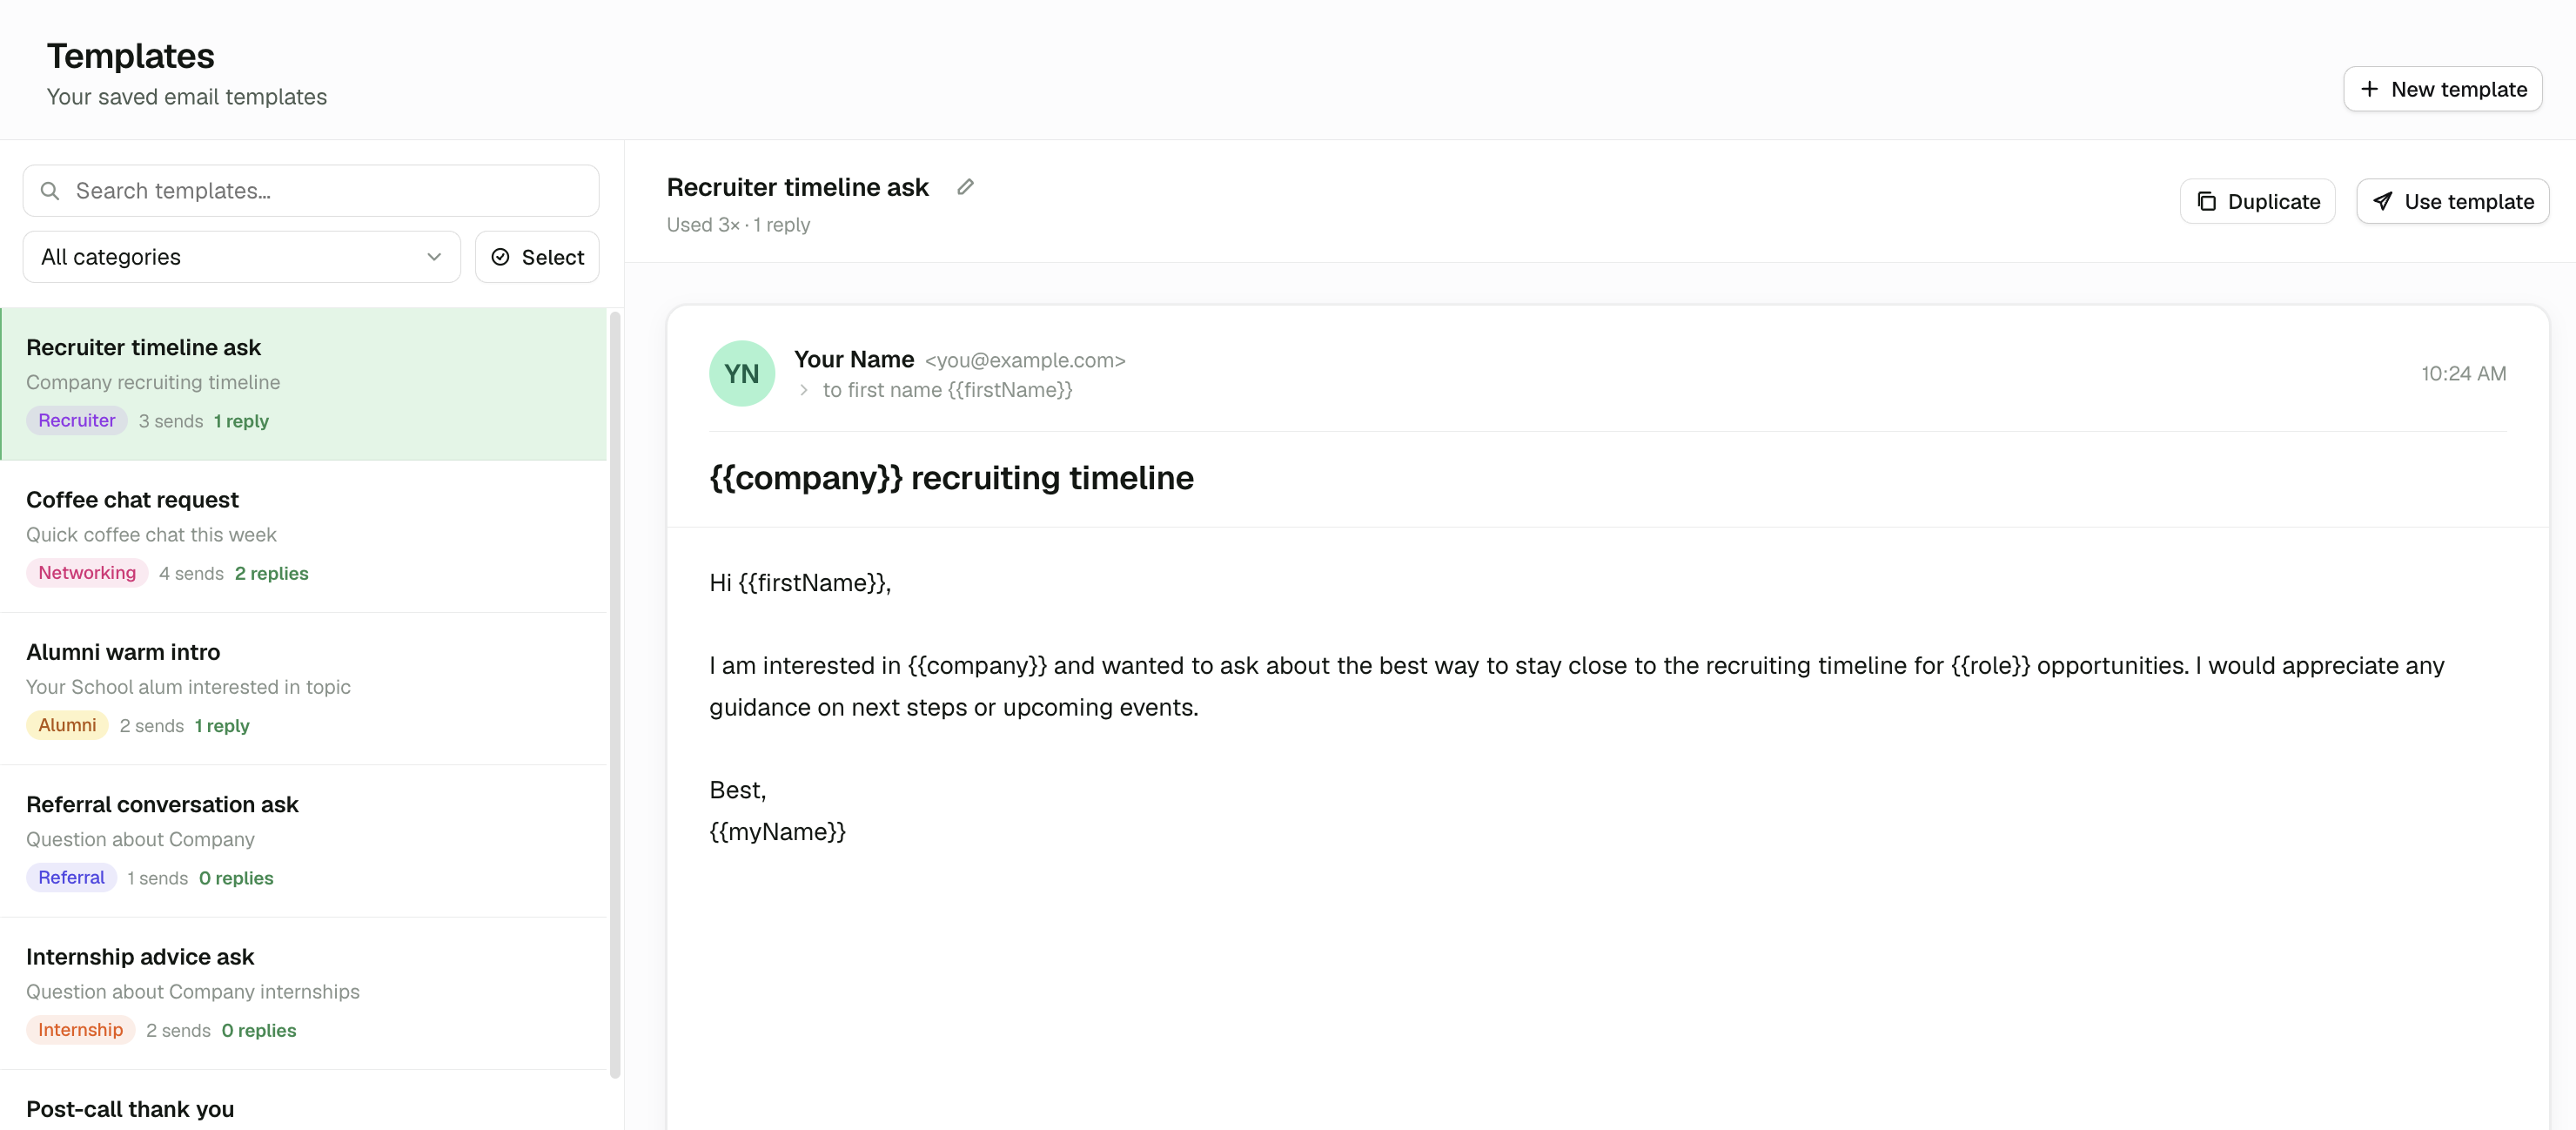Image resolution: width=2576 pixels, height=1130 pixels.
Task: Click the Internship category tag
Action: coord(80,1030)
